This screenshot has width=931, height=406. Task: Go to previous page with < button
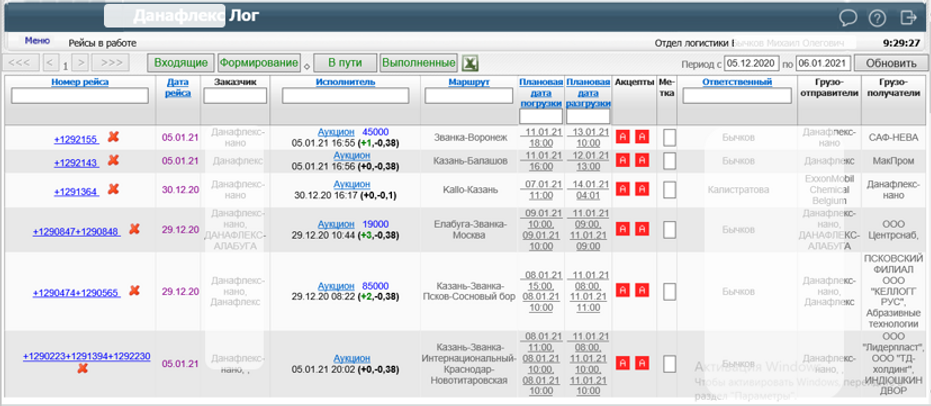pos(51,62)
